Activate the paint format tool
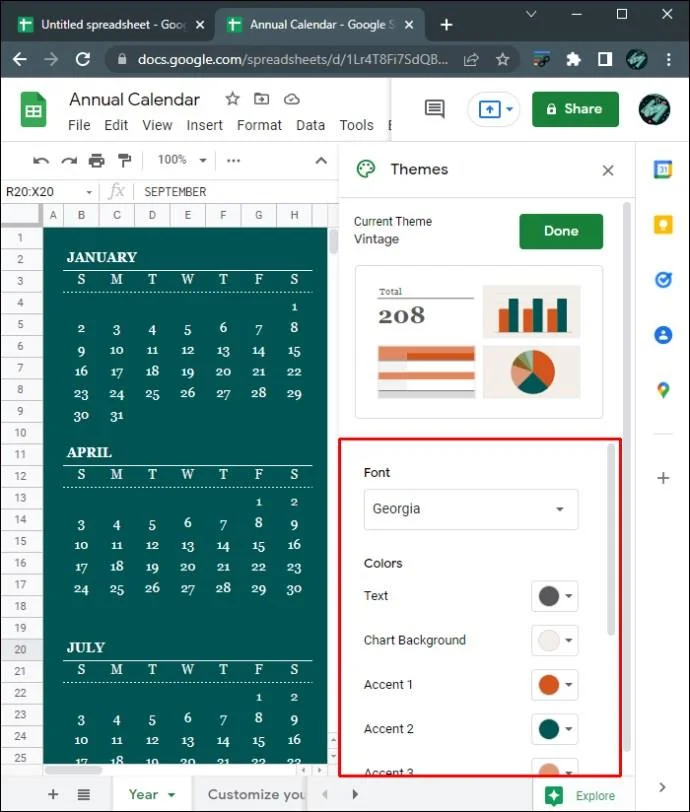The height and width of the screenshot is (812, 690). click(124, 161)
